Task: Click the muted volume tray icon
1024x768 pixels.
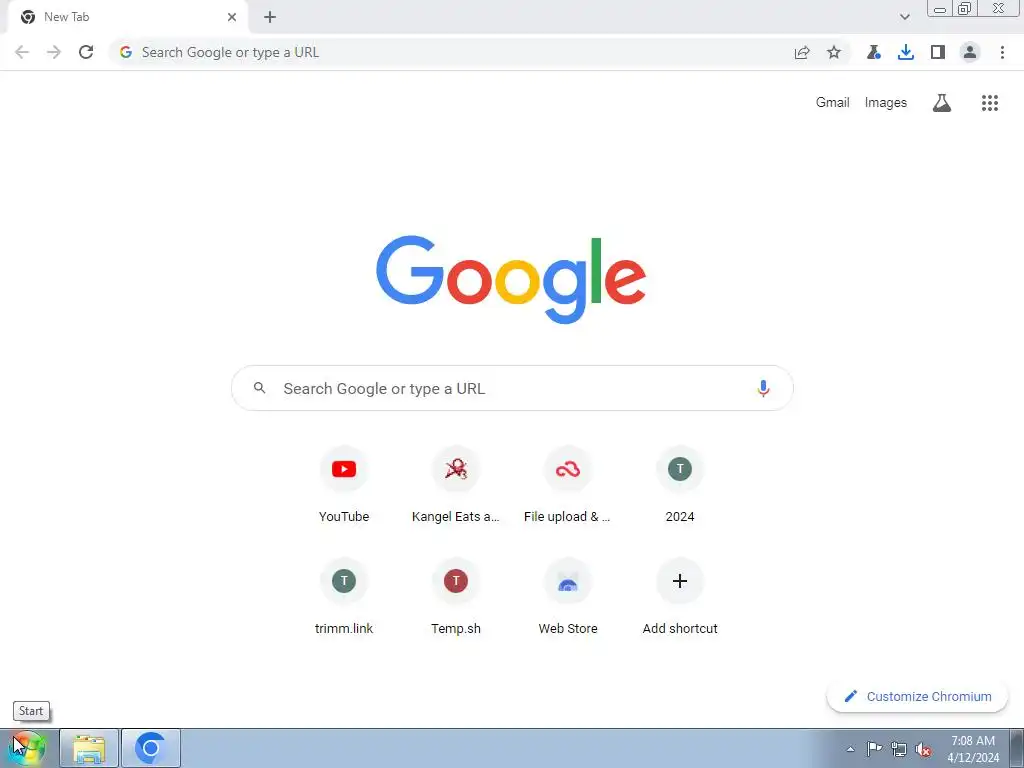Action: pyautogui.click(x=923, y=749)
